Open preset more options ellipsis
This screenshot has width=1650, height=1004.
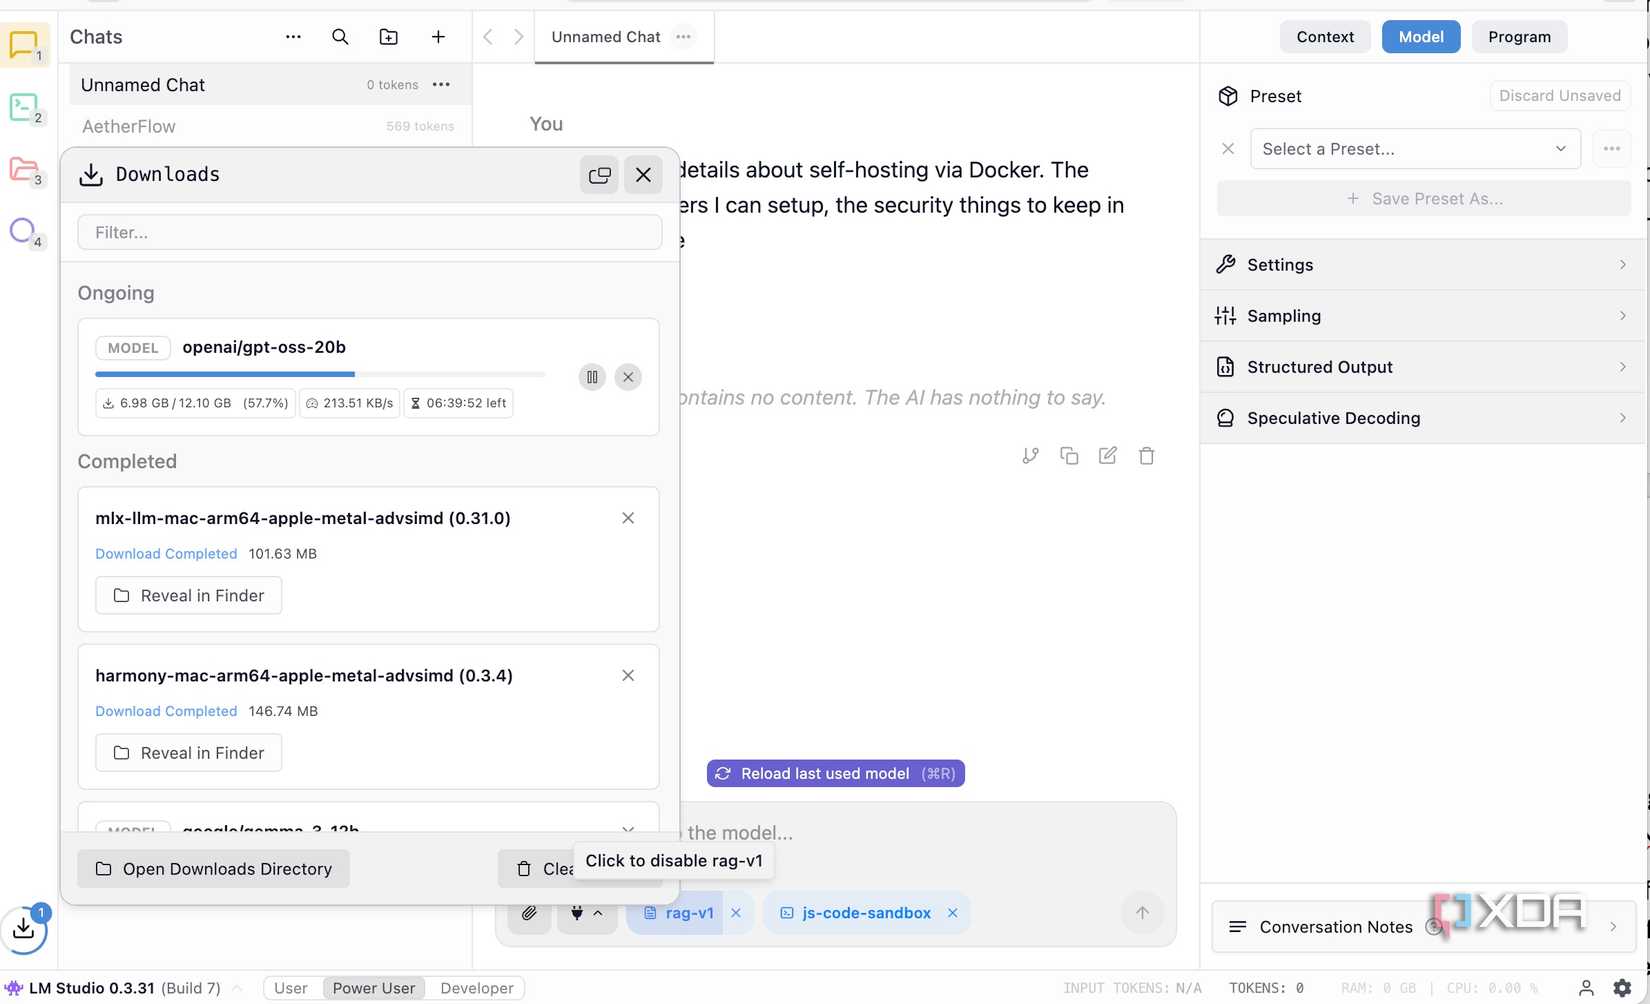point(1612,149)
